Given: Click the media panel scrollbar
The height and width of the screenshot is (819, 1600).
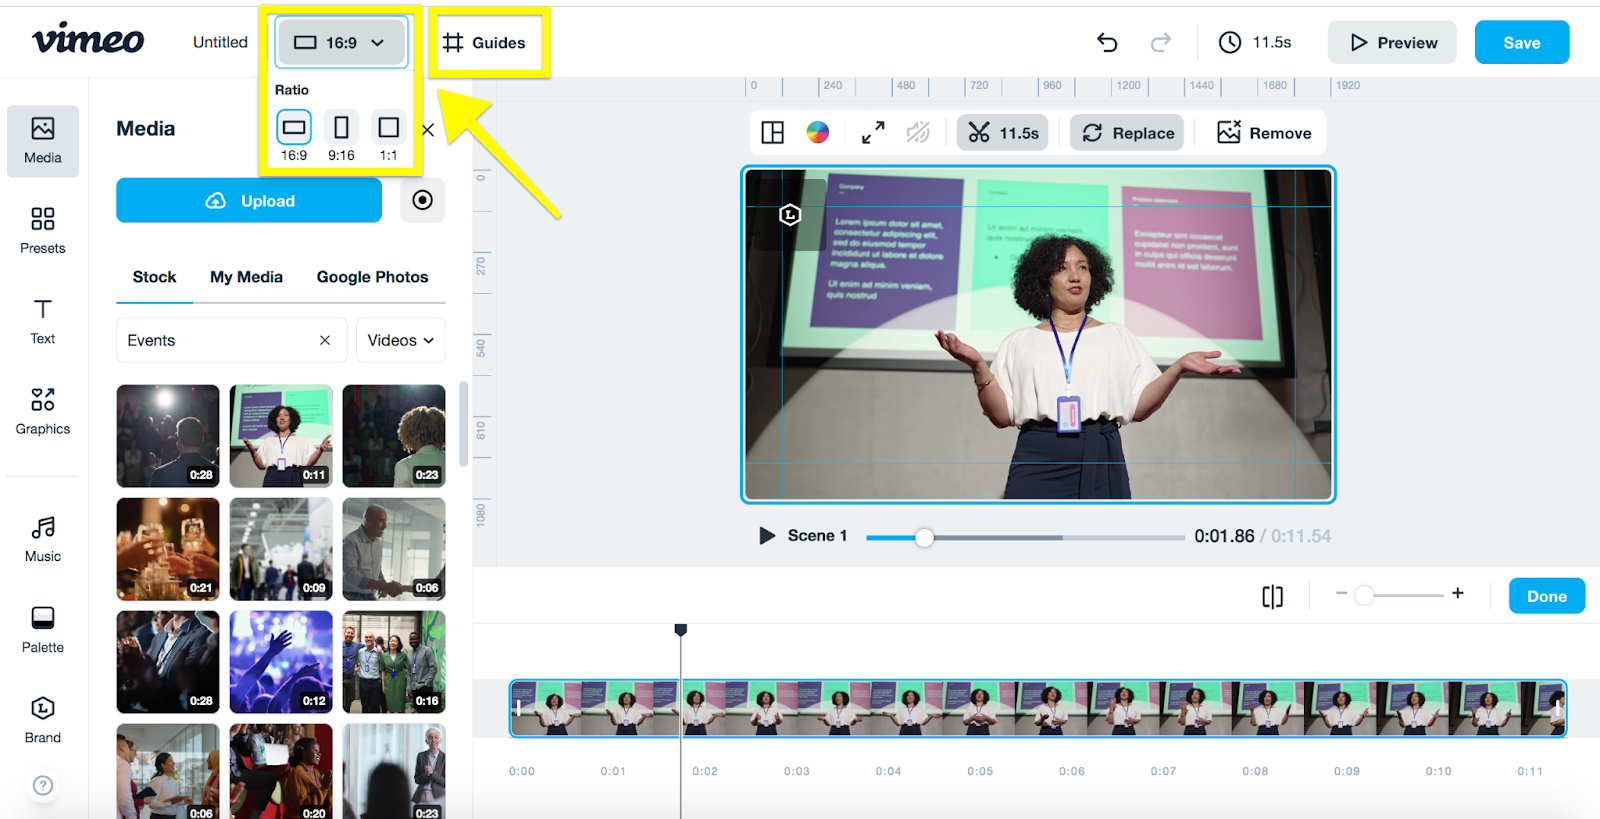Looking at the screenshot, I should point(463,424).
